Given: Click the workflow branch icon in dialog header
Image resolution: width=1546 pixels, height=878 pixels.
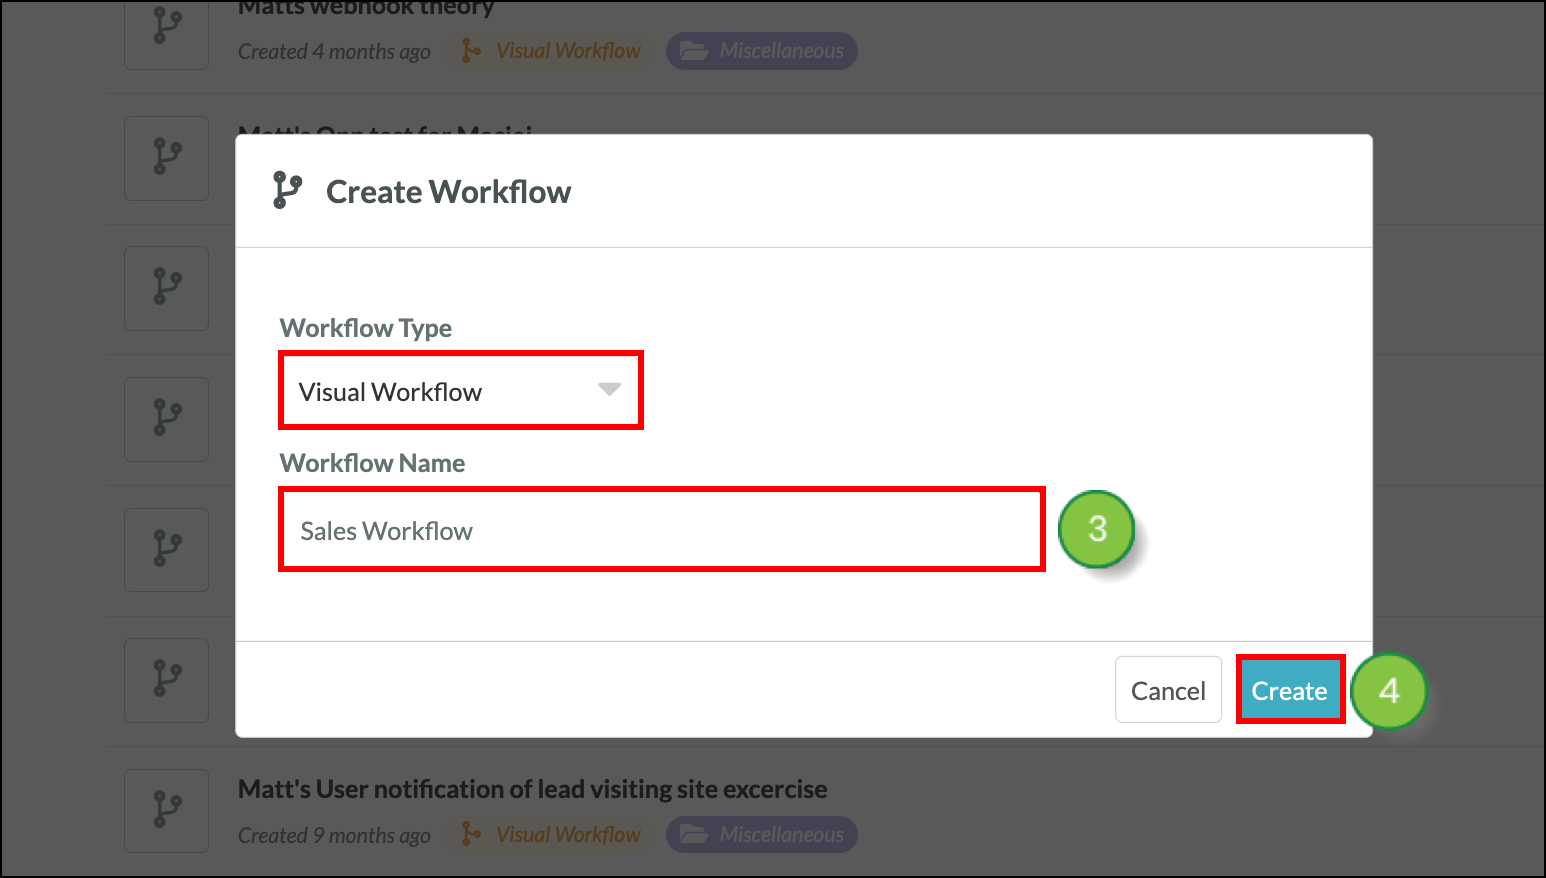Looking at the screenshot, I should coord(287,190).
